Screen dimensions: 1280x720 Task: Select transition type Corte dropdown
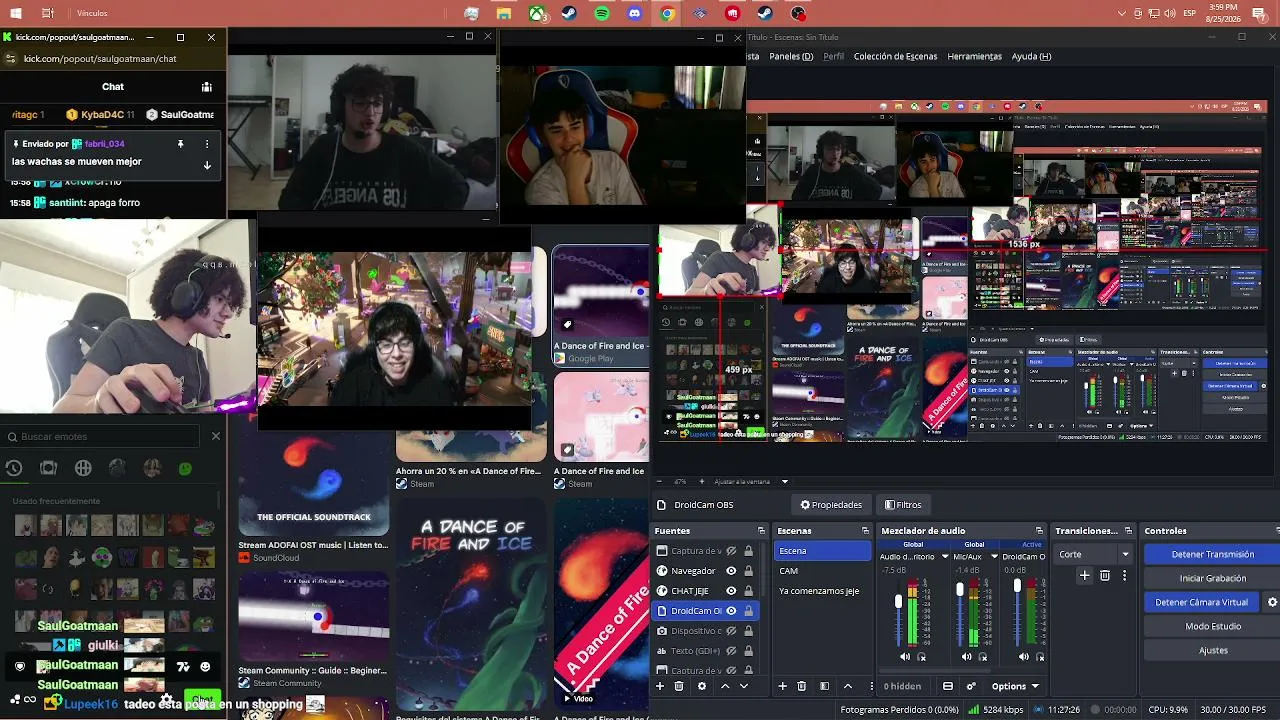(1094, 554)
